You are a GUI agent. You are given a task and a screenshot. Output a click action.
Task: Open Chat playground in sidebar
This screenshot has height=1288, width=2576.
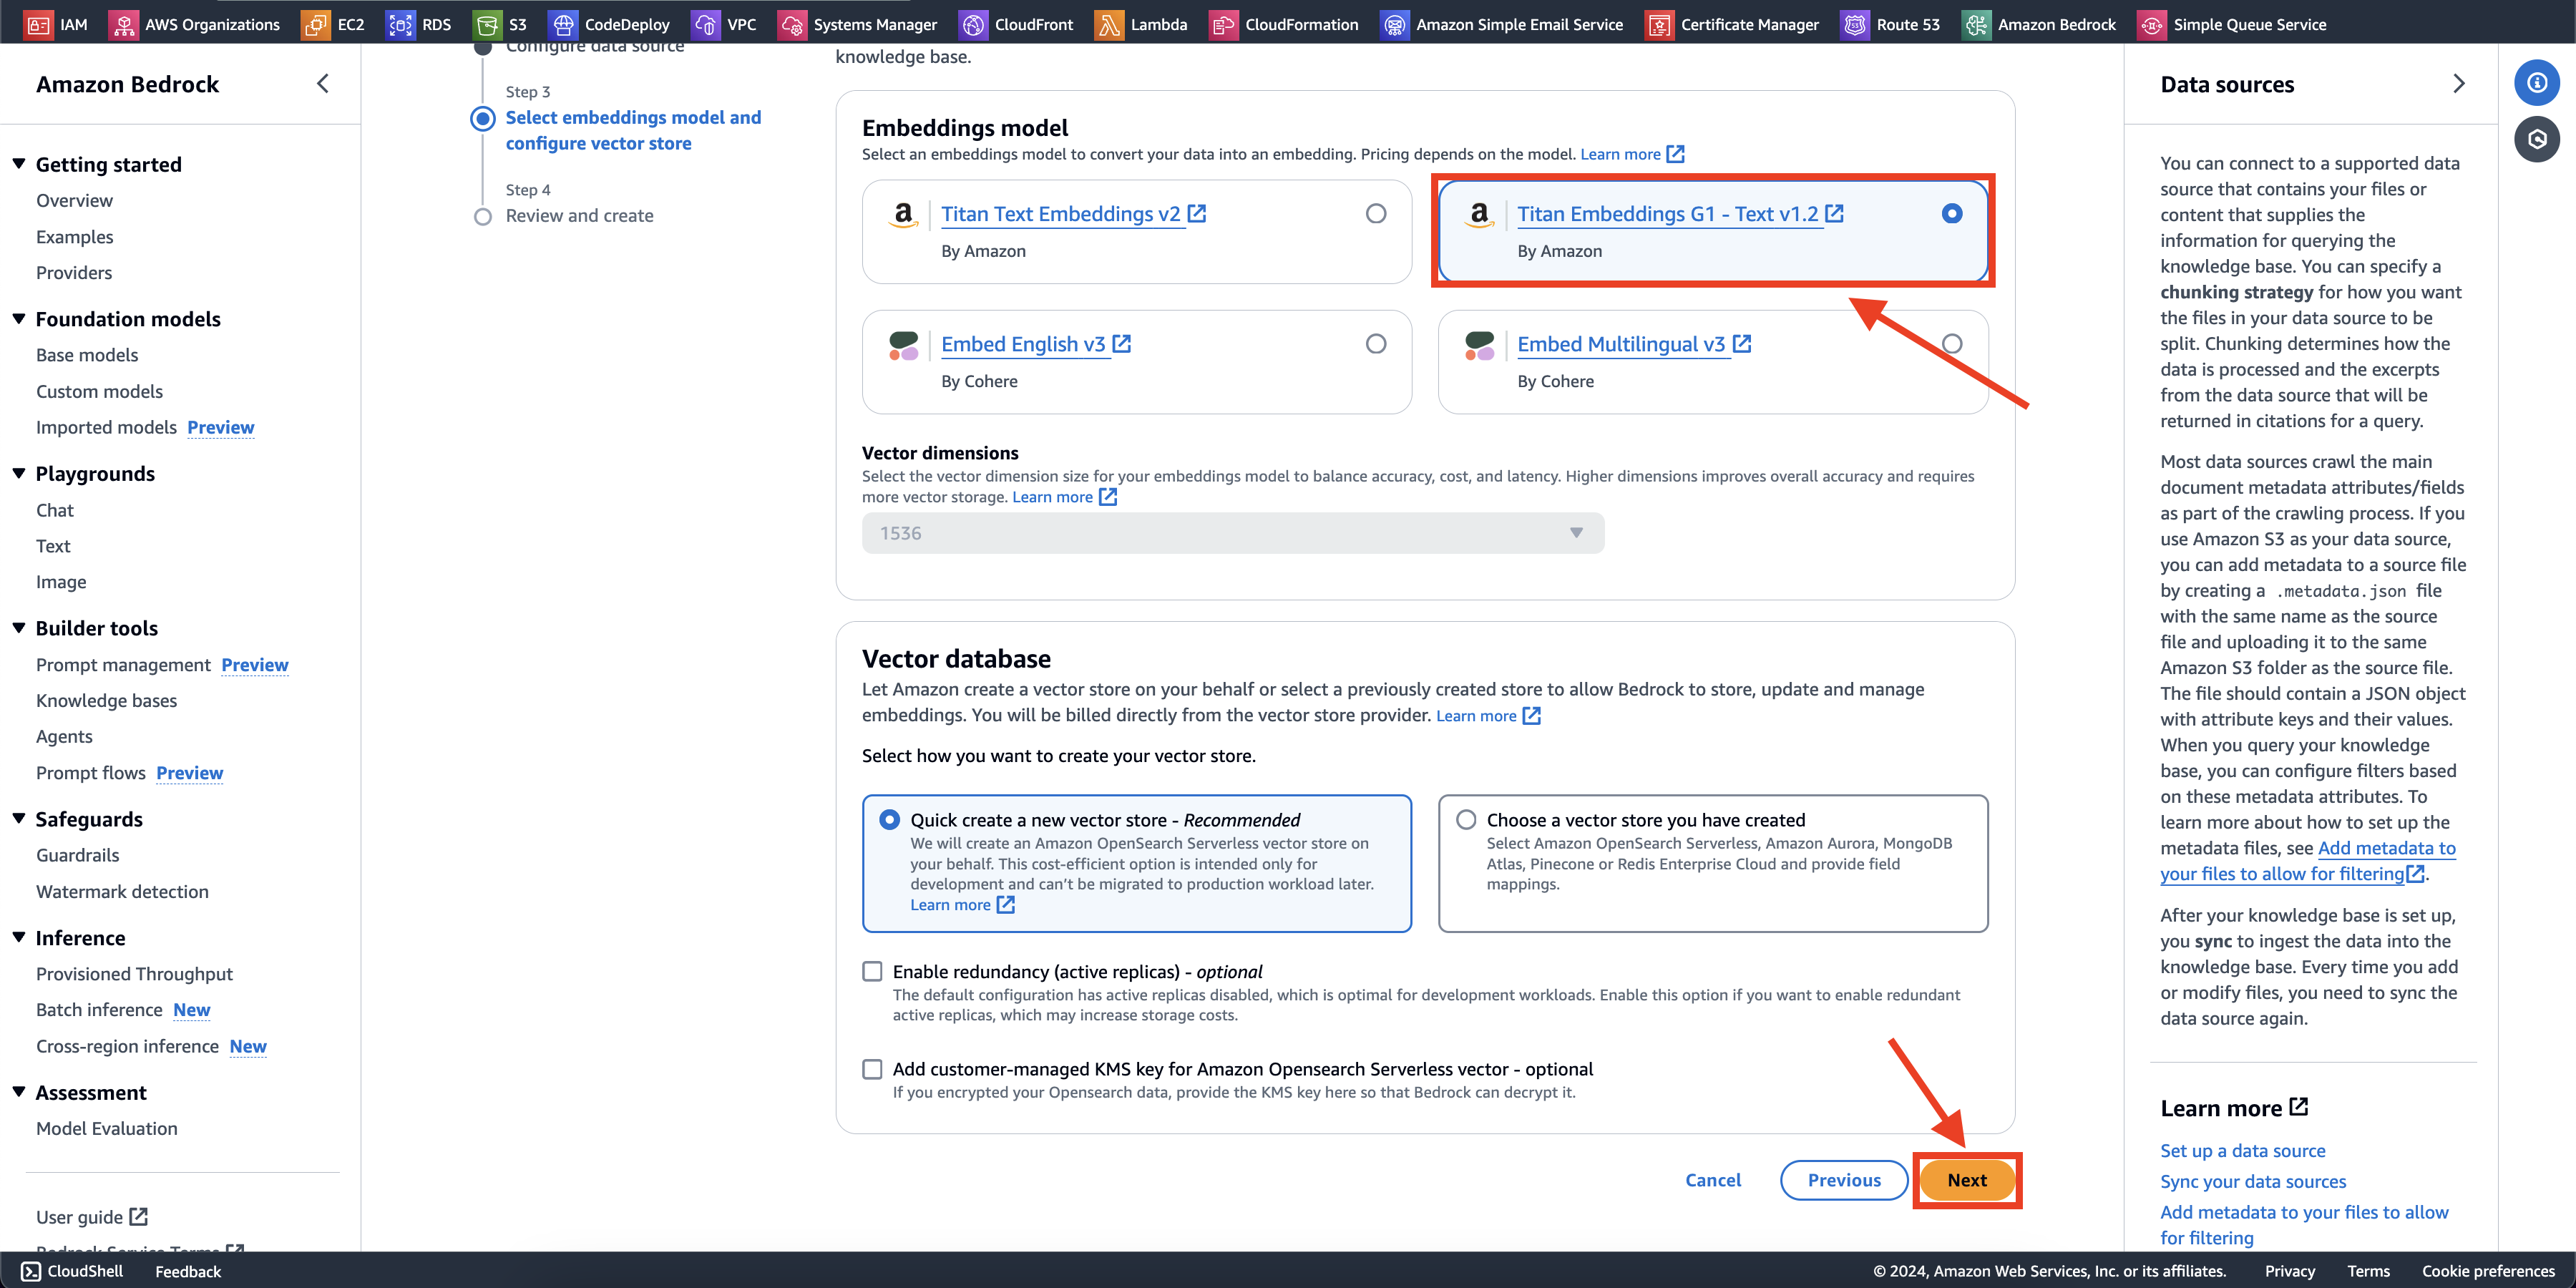coord(55,510)
